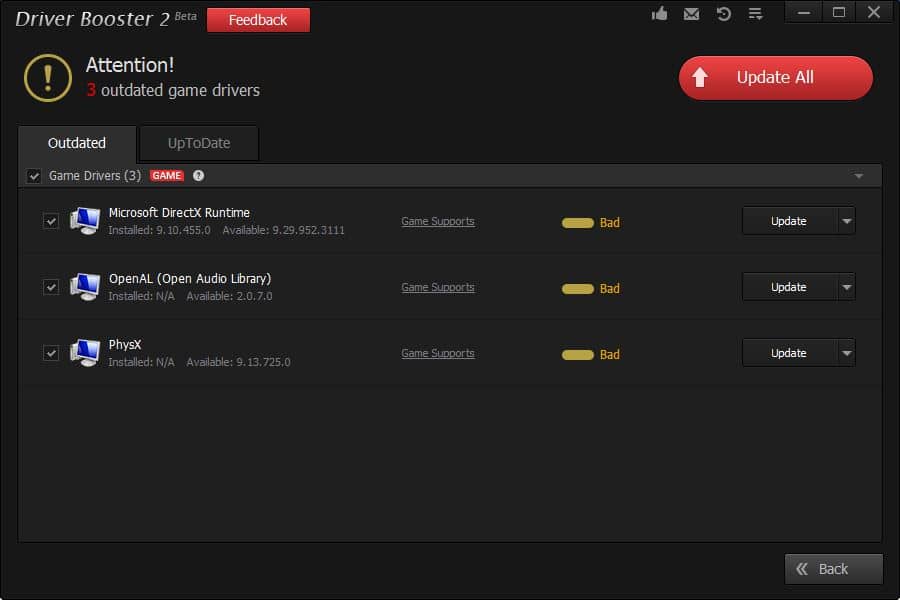The image size is (900, 600).
Task: Update OpenAL (Open Audio Library)
Action: 790,287
